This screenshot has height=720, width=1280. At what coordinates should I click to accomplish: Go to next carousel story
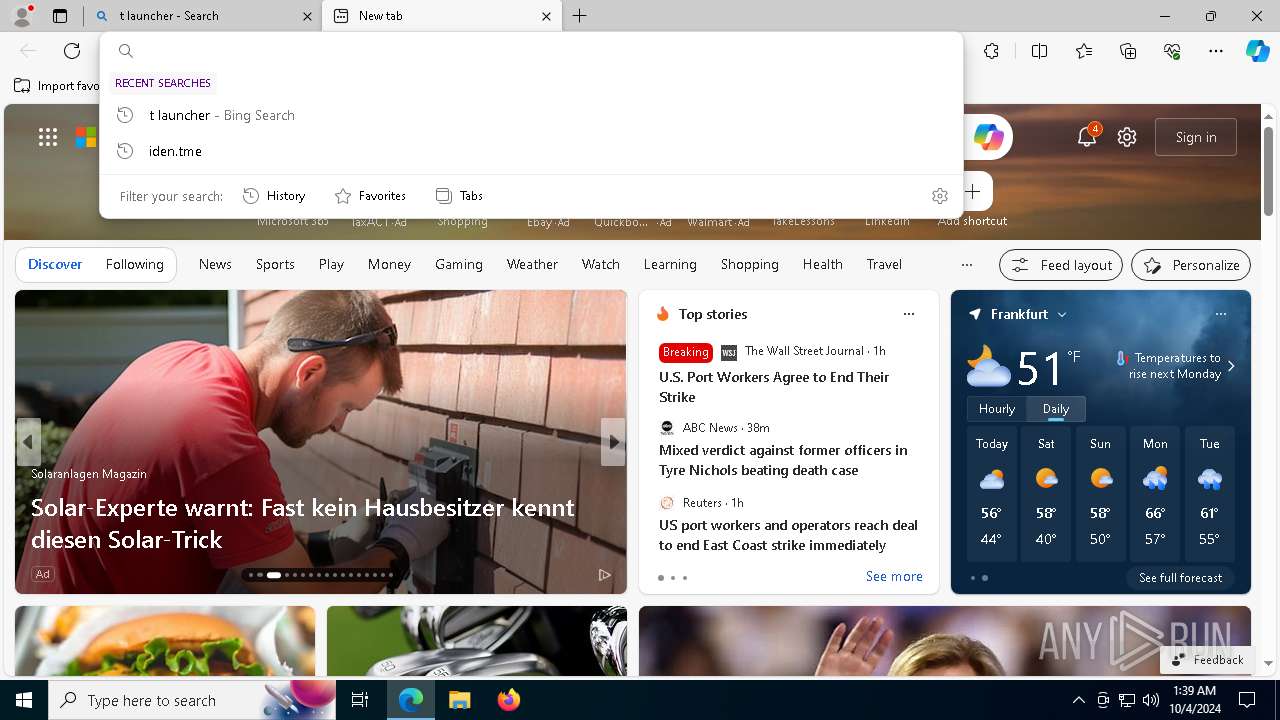pyautogui.click(x=613, y=442)
